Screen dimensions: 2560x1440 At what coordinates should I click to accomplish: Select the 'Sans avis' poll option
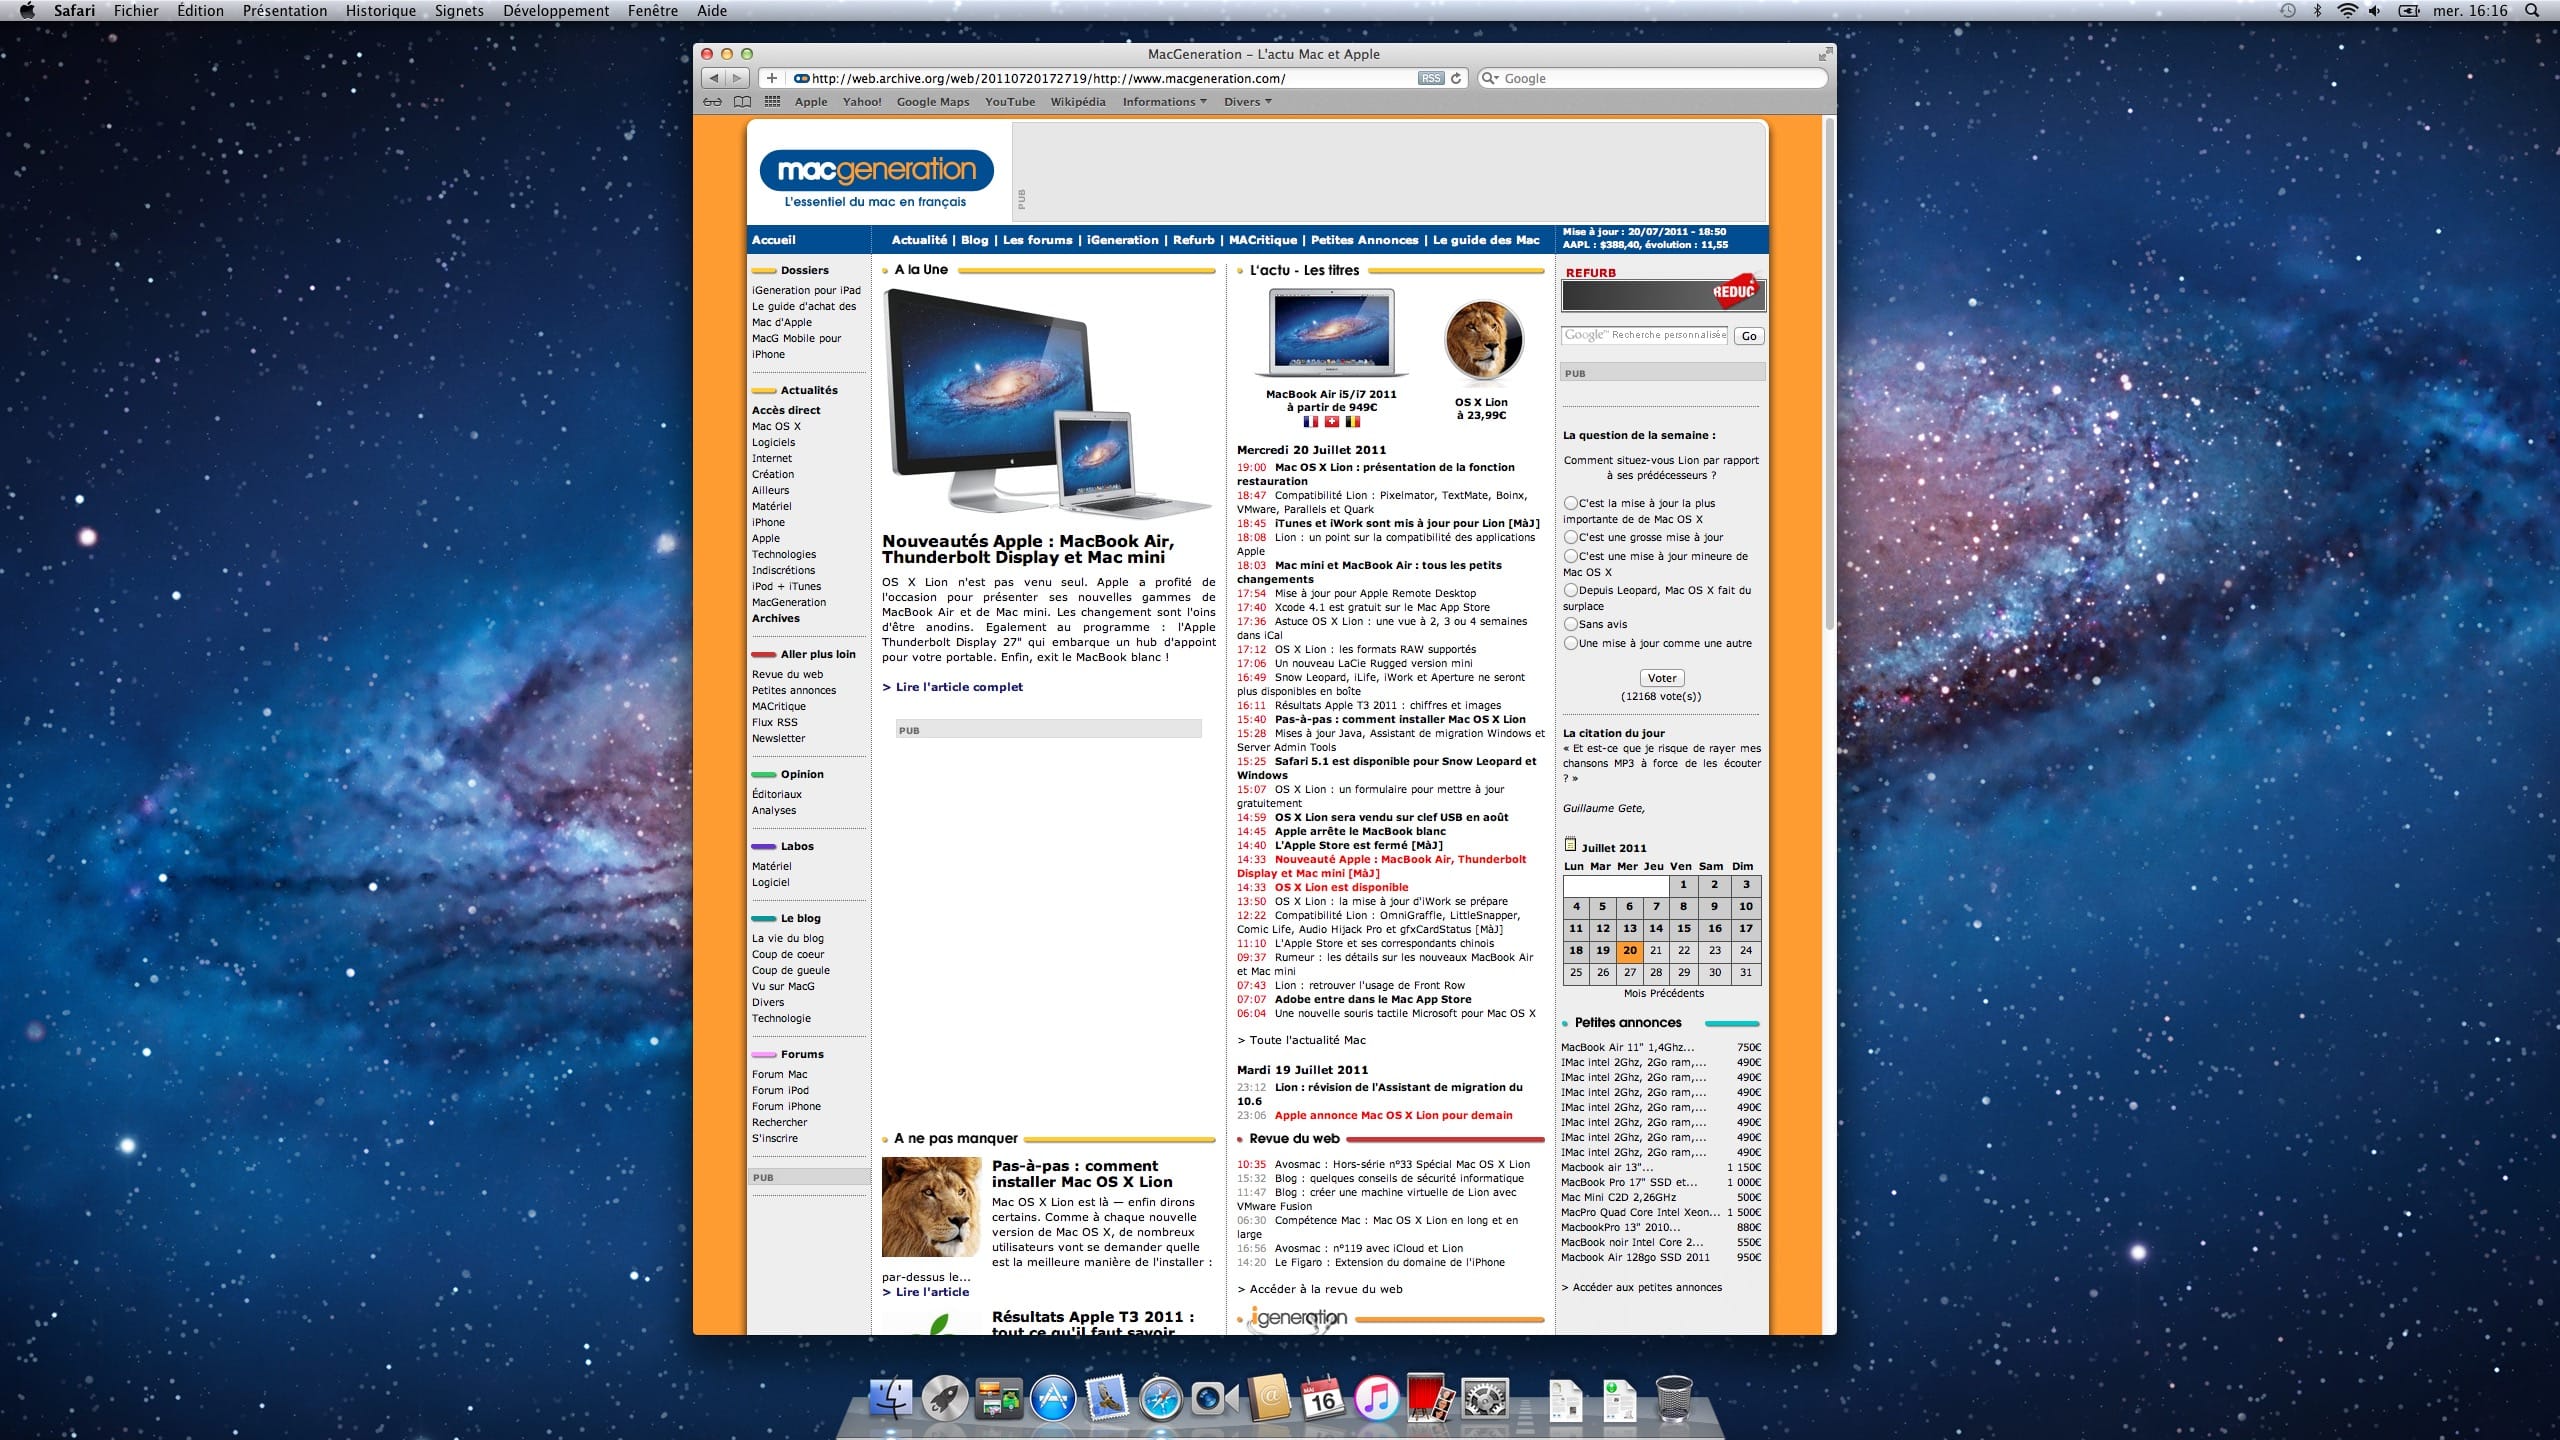click(x=1571, y=625)
